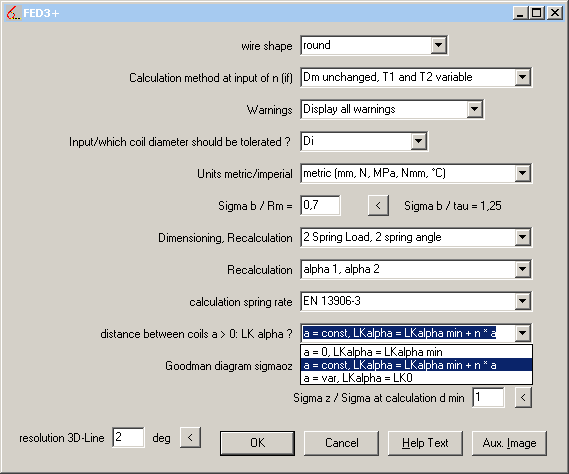The width and height of the screenshot is (569, 474).
Task: Click the Sigma b / Rm input field
Action: pos(320,205)
